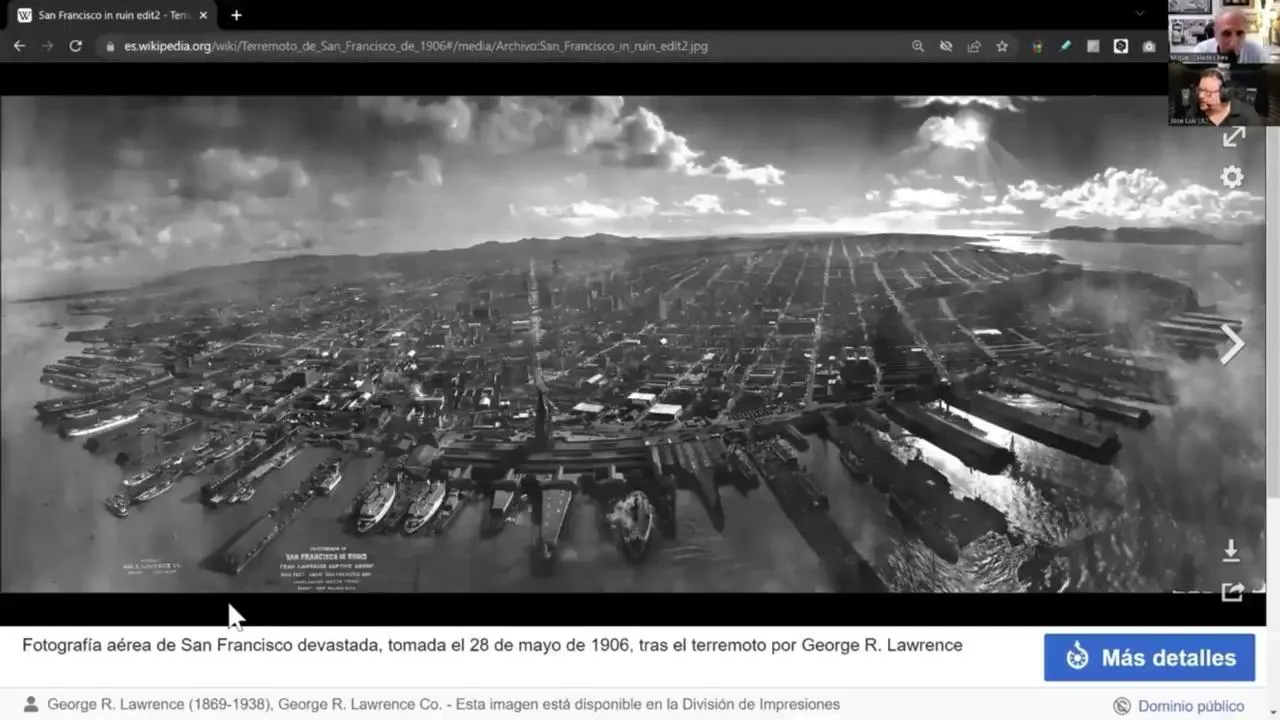Share or embed this image
The width and height of the screenshot is (1280, 720).
(x=1232, y=593)
